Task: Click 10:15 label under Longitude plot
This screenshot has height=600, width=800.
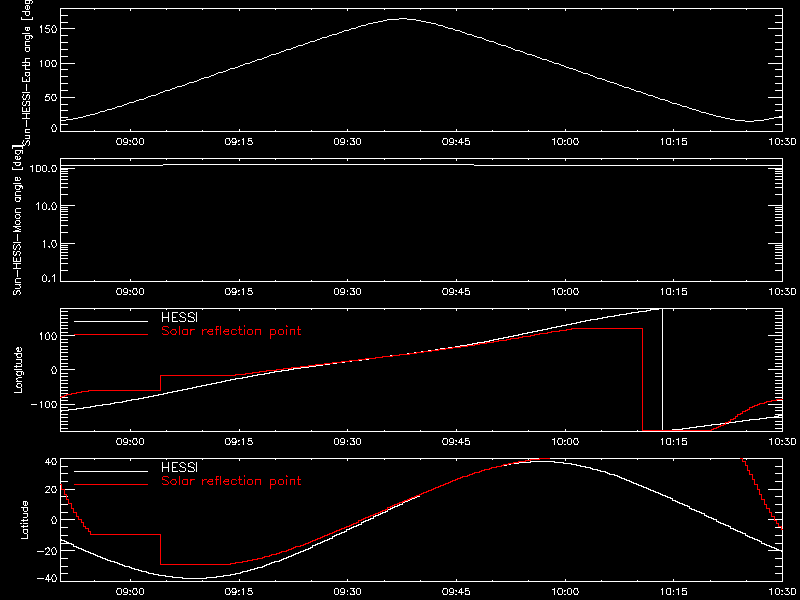Action: pos(673,441)
